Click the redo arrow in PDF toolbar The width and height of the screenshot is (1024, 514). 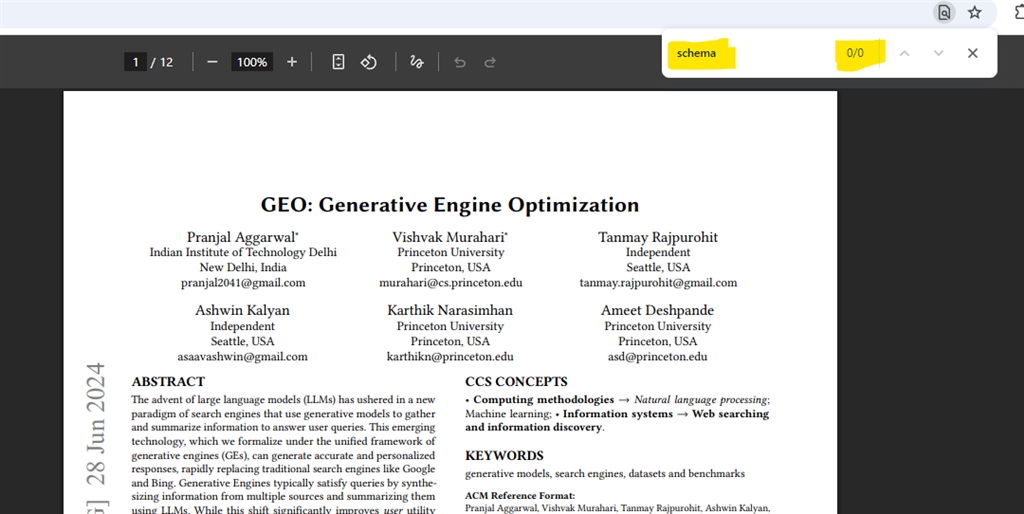click(x=490, y=62)
